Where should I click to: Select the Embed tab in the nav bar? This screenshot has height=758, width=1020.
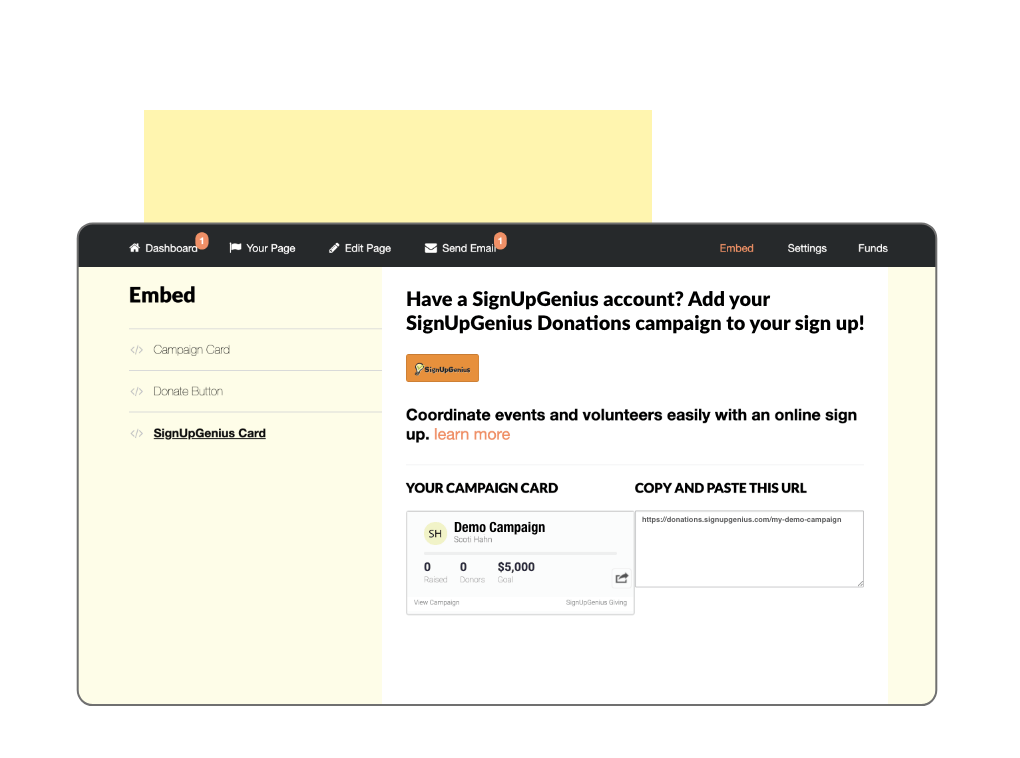[736, 248]
